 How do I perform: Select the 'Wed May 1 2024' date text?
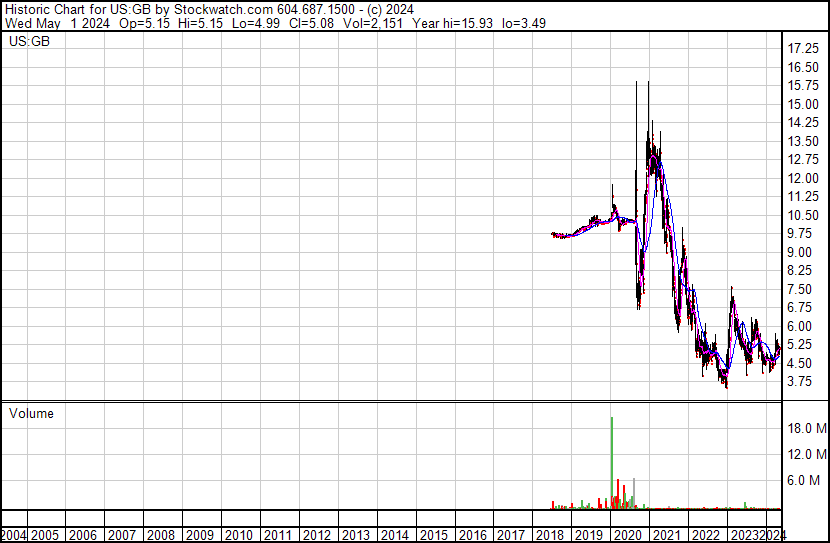click(57, 23)
